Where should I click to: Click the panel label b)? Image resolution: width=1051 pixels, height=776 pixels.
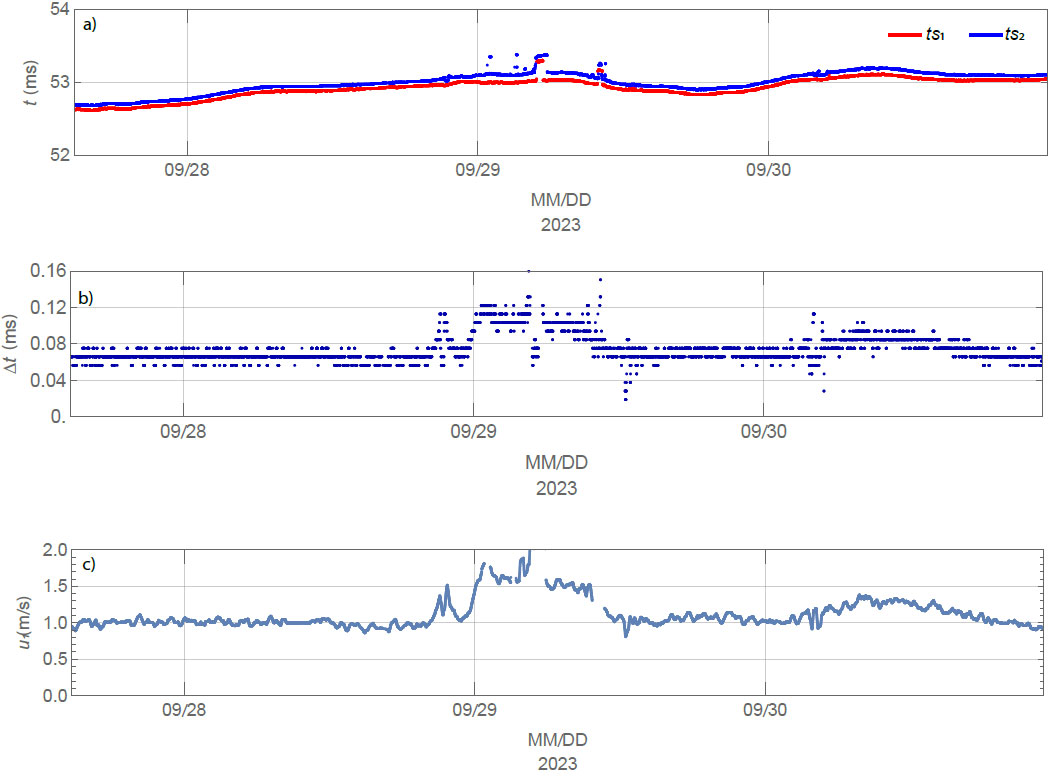[x=86, y=297]
